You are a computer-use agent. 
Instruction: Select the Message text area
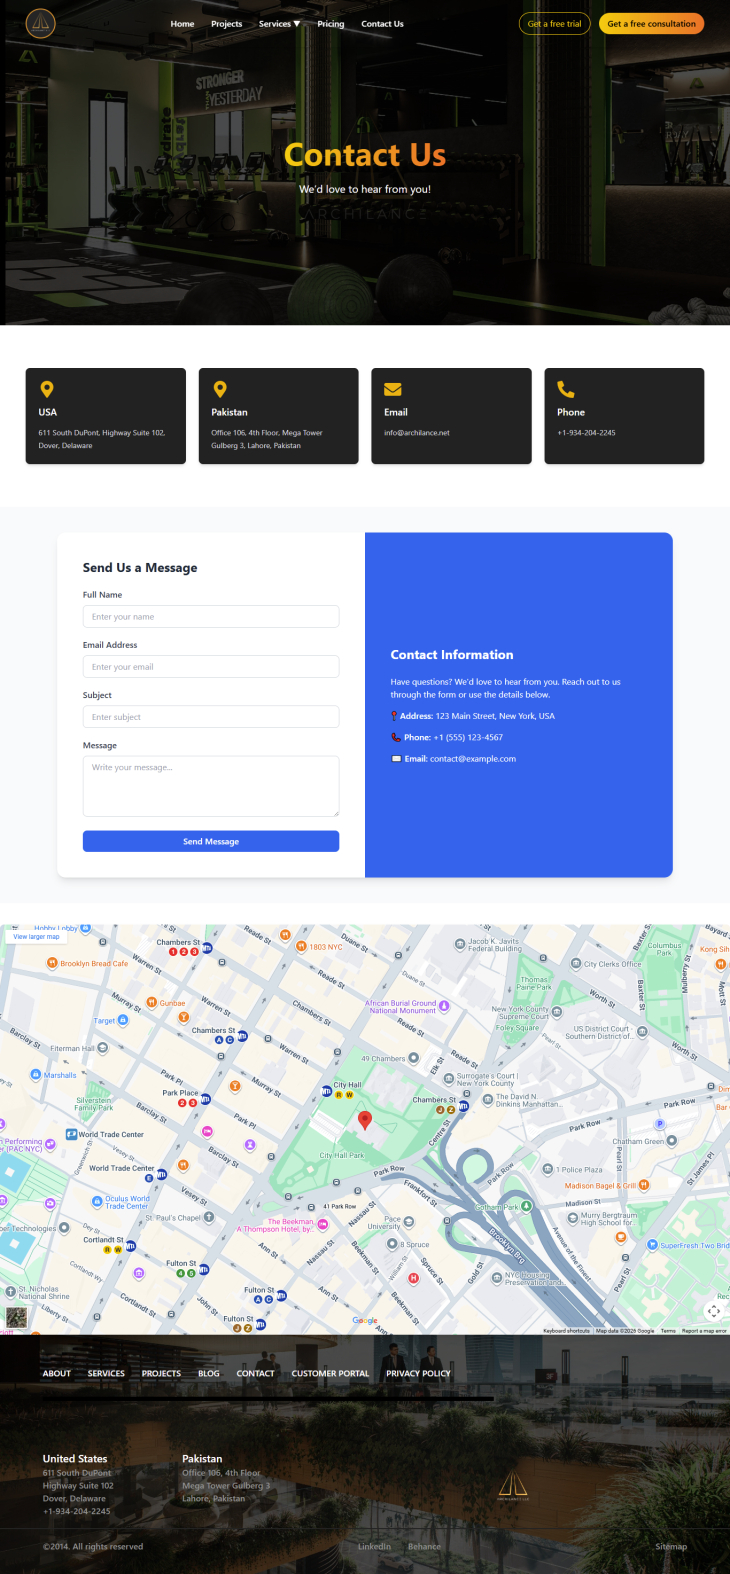(x=211, y=785)
